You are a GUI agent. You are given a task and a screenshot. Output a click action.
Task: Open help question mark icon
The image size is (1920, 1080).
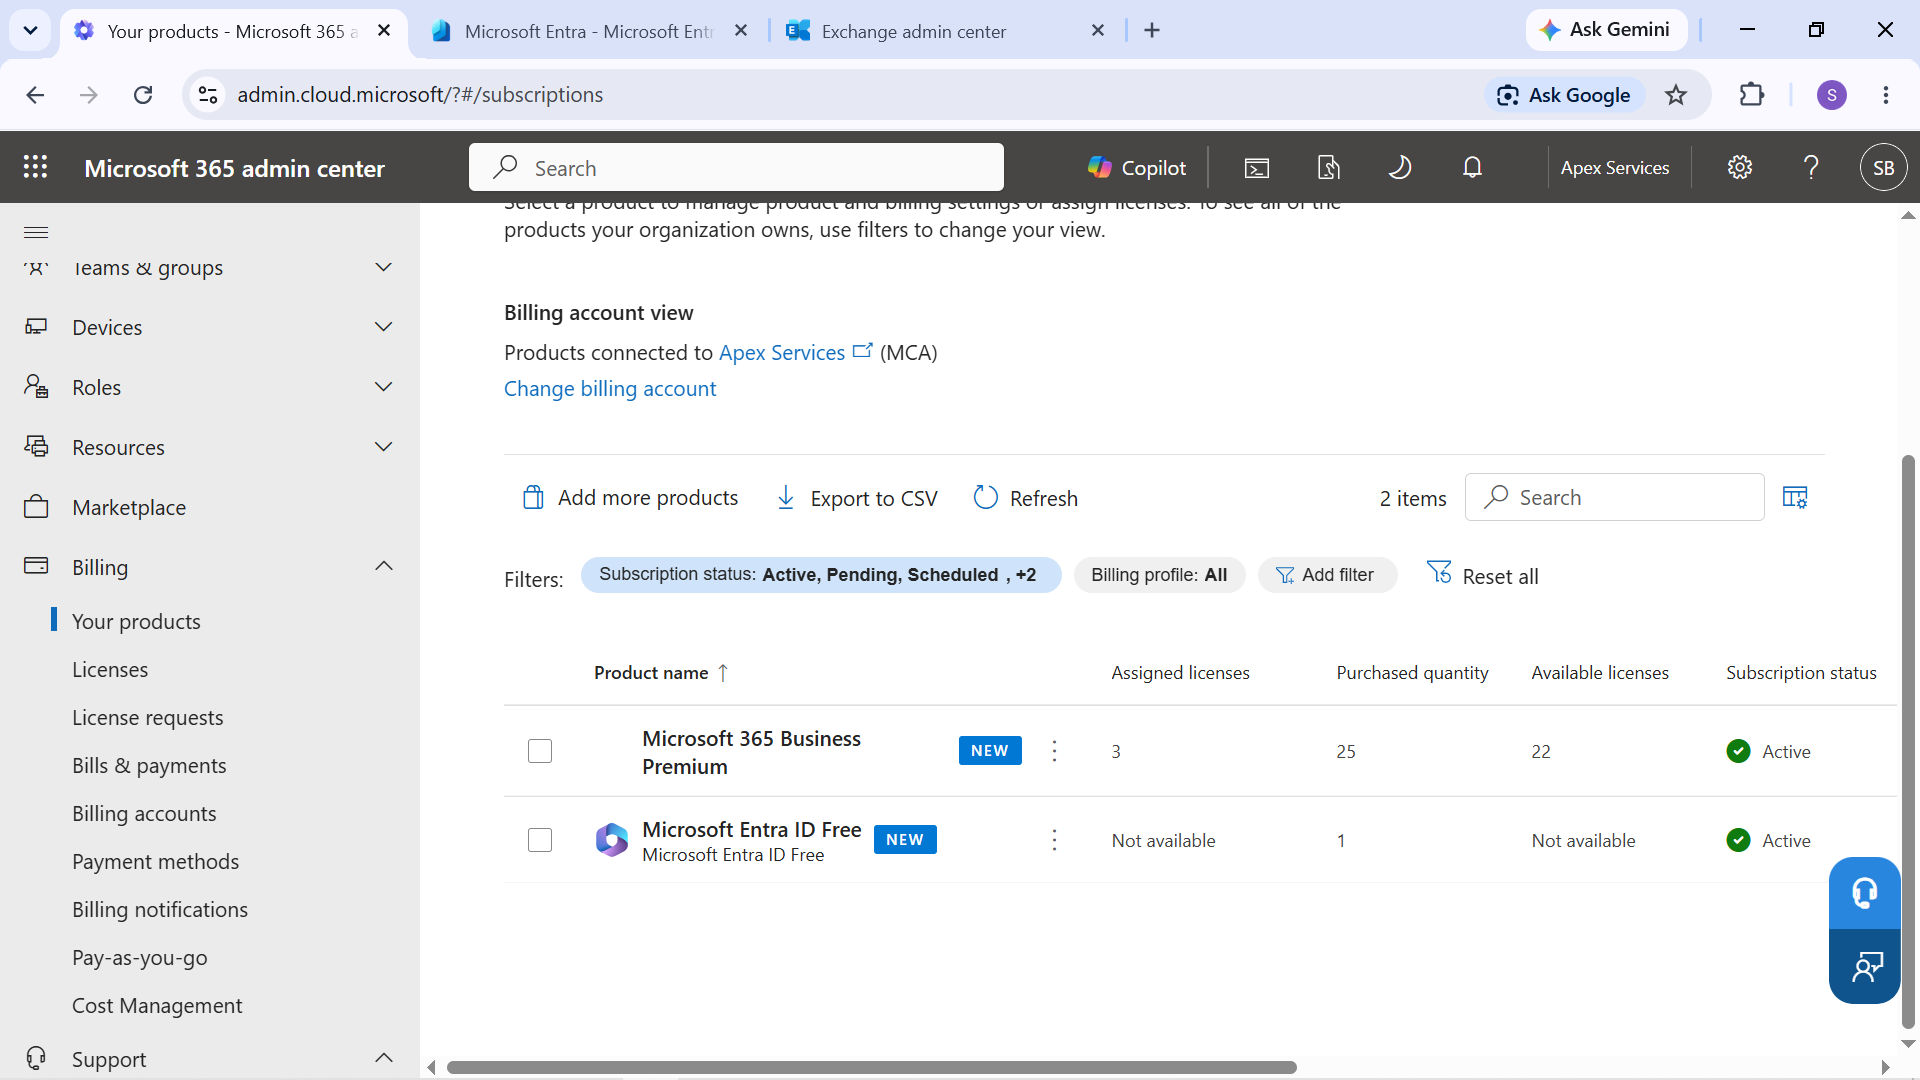1811,168
